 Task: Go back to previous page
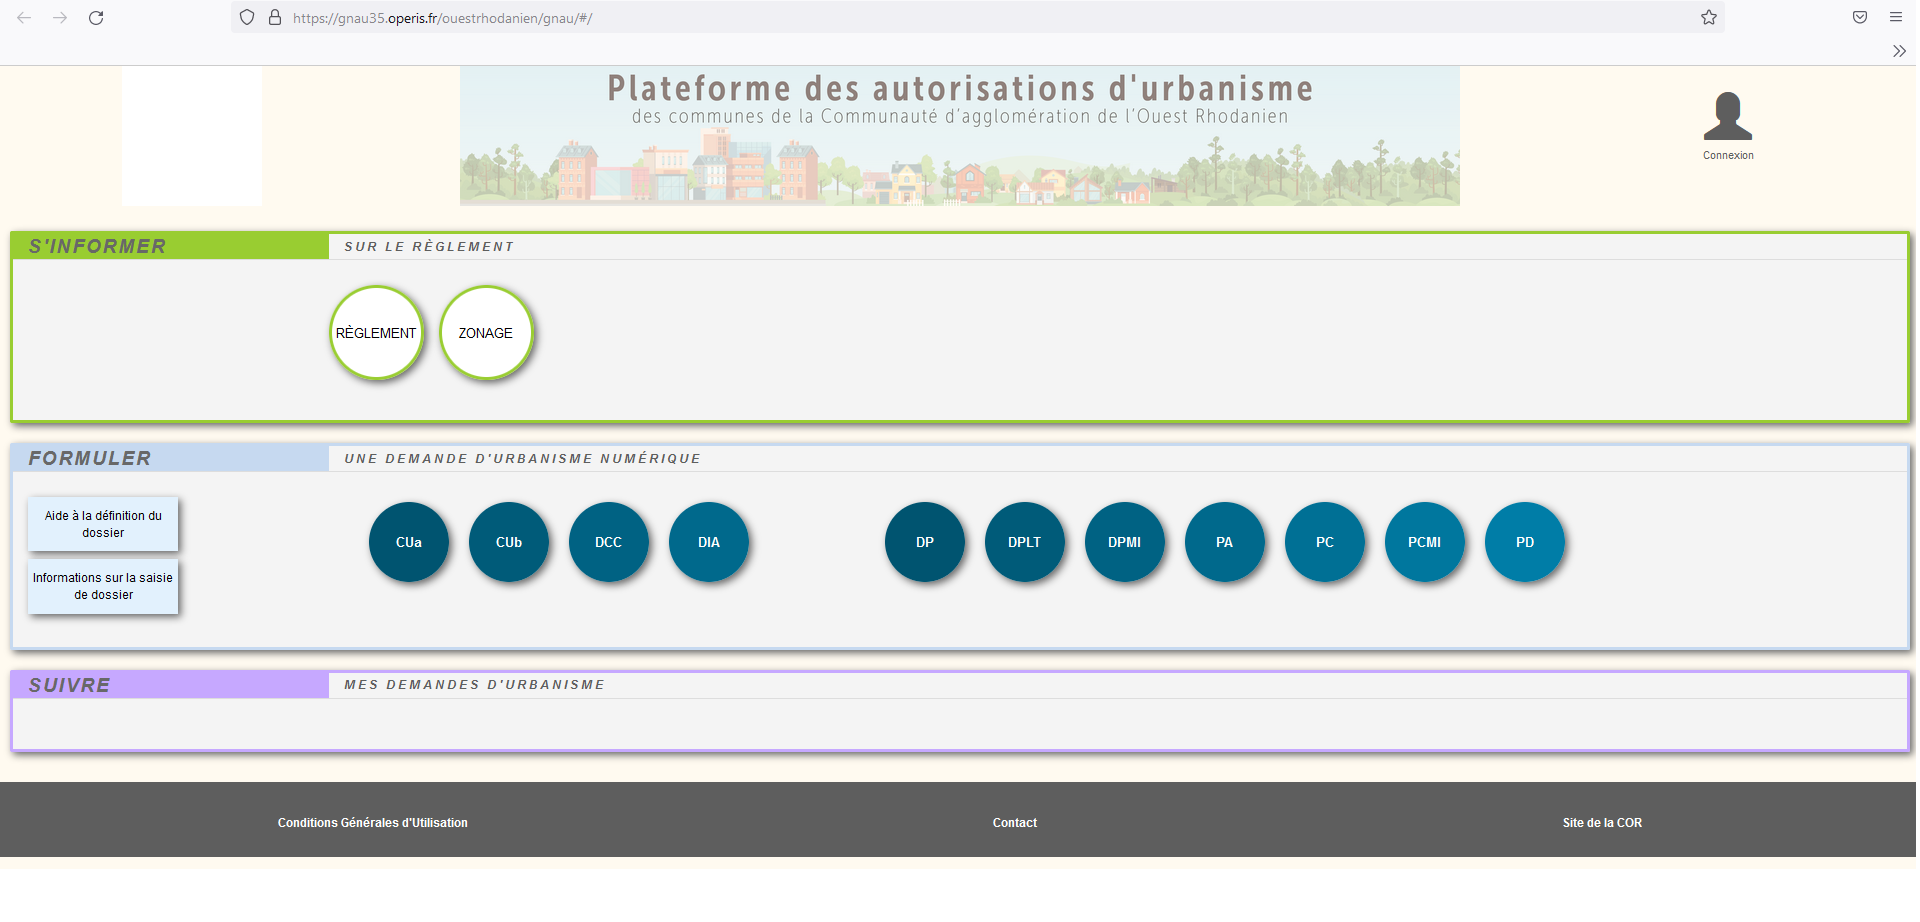point(24,17)
